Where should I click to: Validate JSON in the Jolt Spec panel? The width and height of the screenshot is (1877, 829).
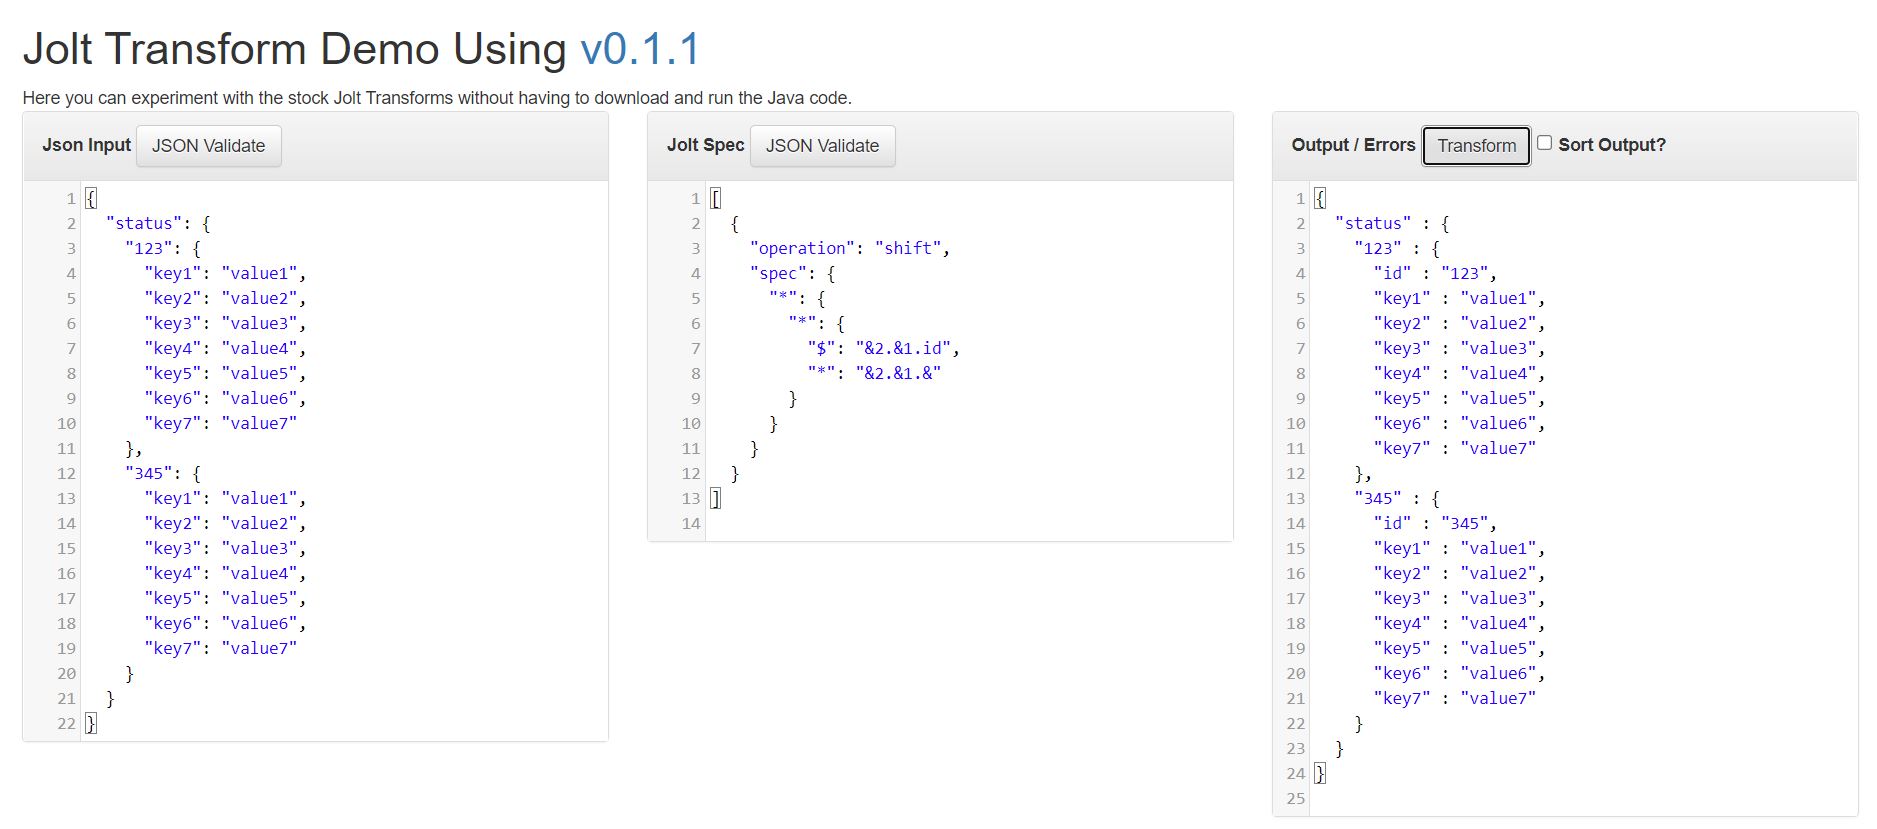(x=822, y=146)
